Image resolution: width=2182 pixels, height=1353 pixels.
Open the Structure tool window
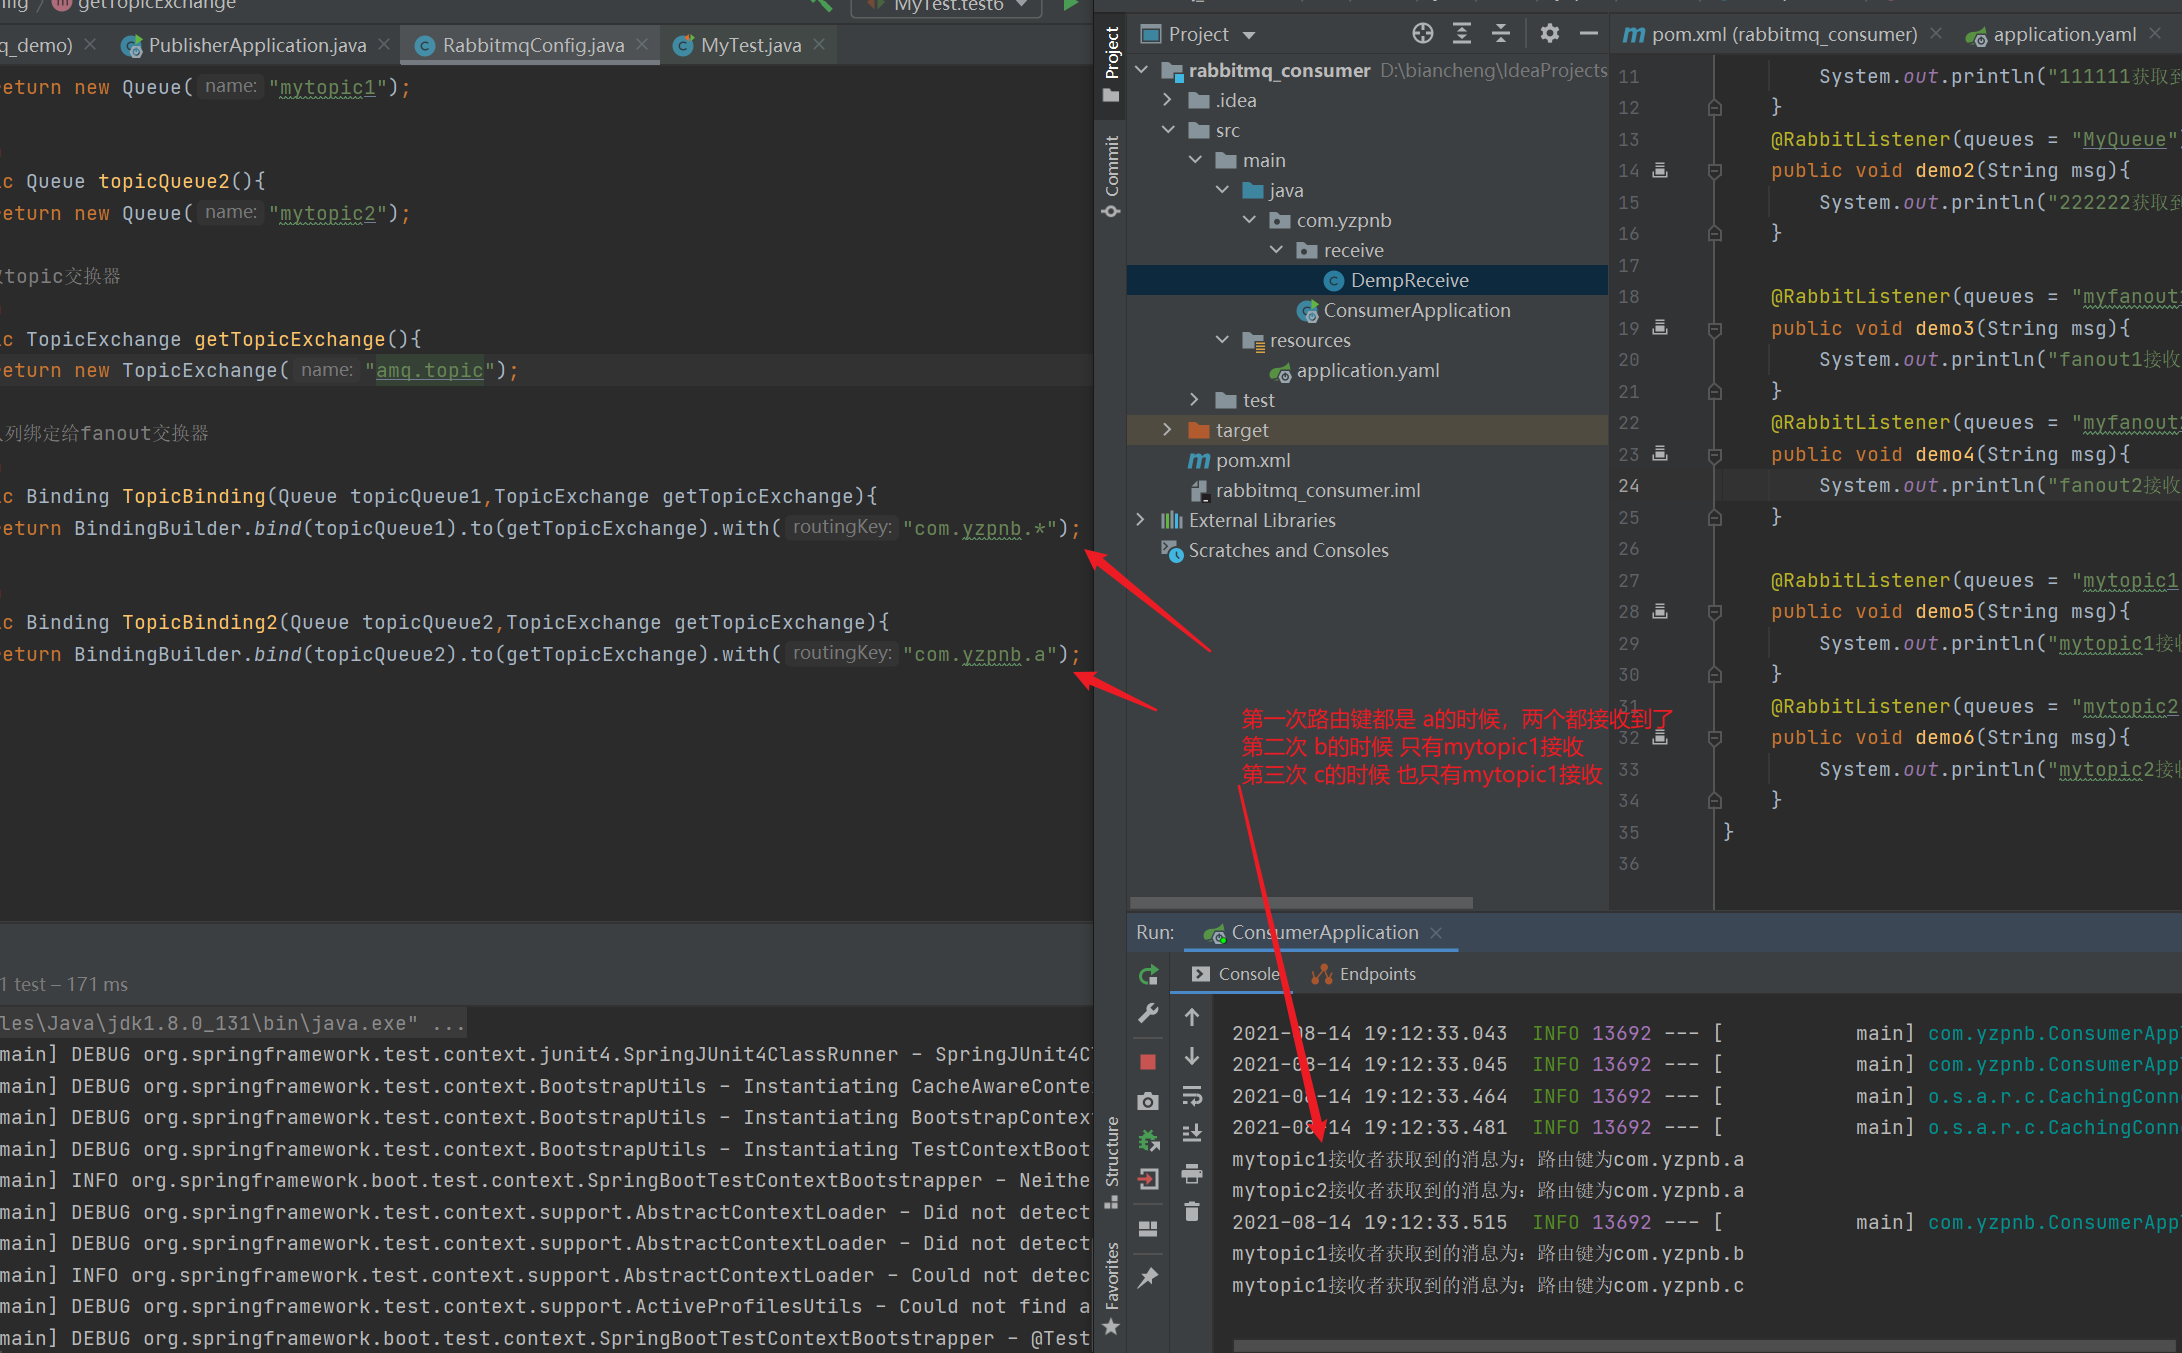pos(1111,1163)
